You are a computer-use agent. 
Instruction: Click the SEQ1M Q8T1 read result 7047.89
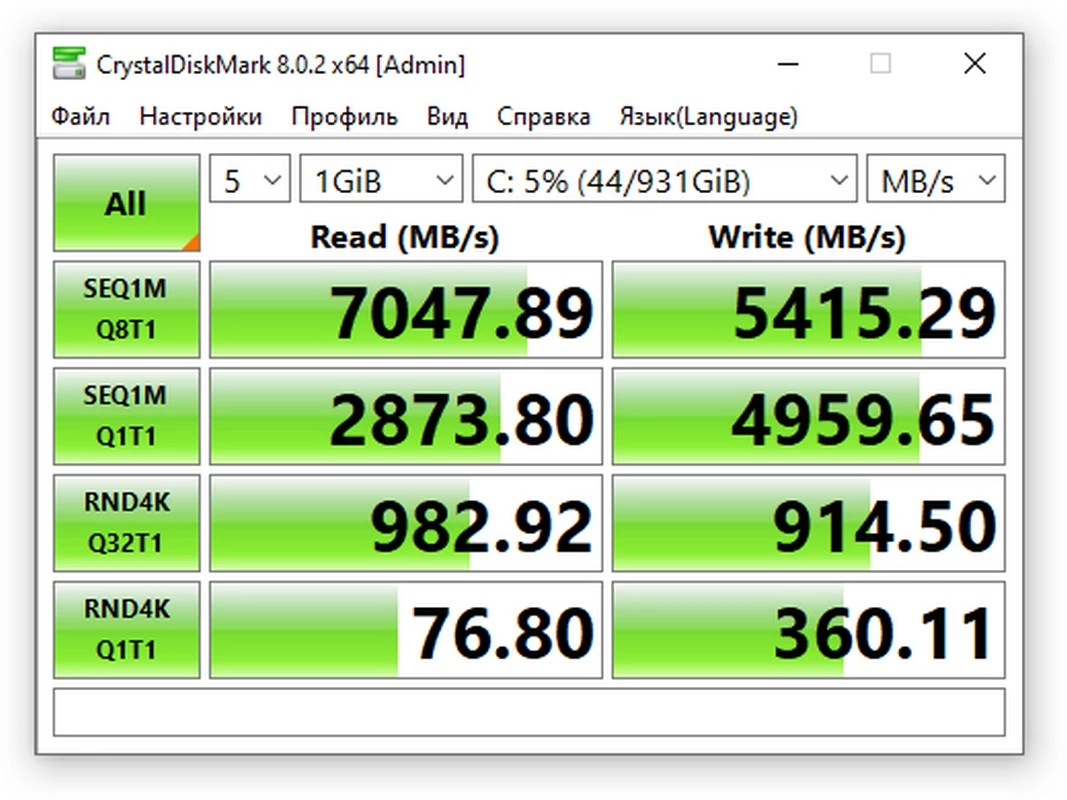pyautogui.click(x=406, y=310)
